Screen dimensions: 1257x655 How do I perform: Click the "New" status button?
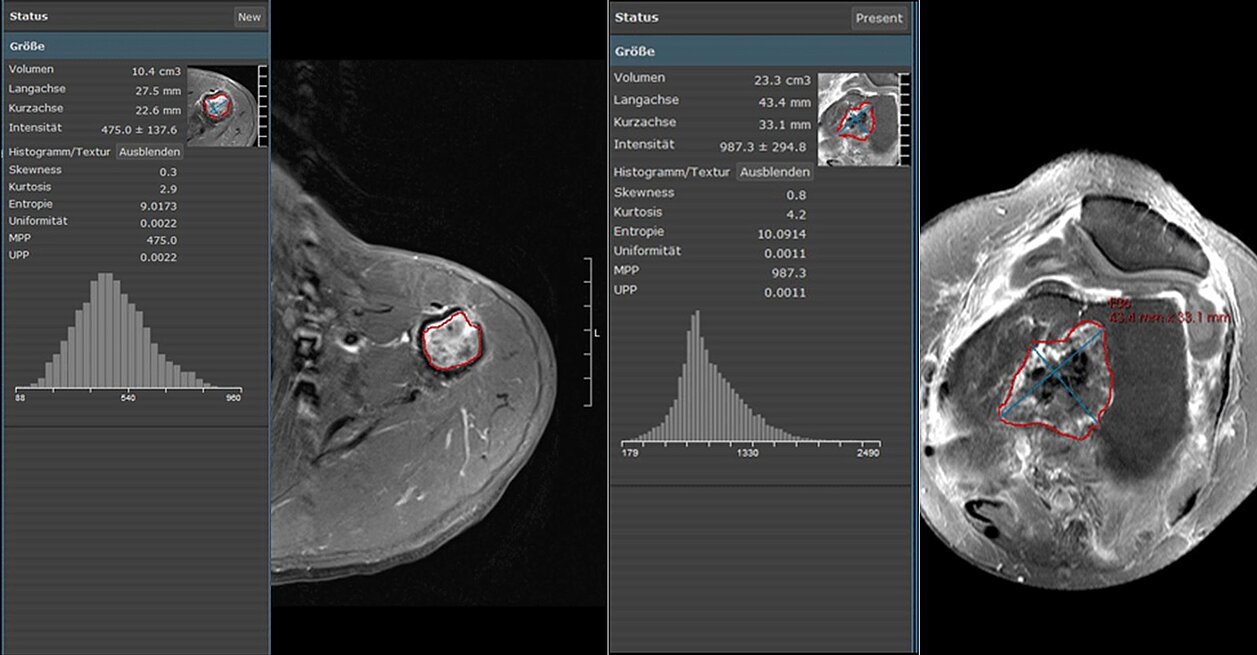249,17
